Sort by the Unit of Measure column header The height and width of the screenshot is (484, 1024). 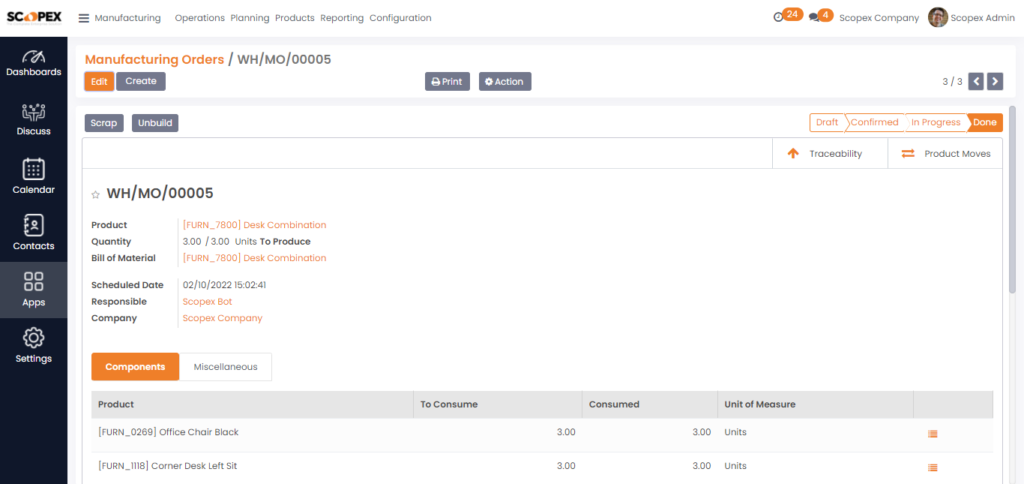(x=815, y=405)
